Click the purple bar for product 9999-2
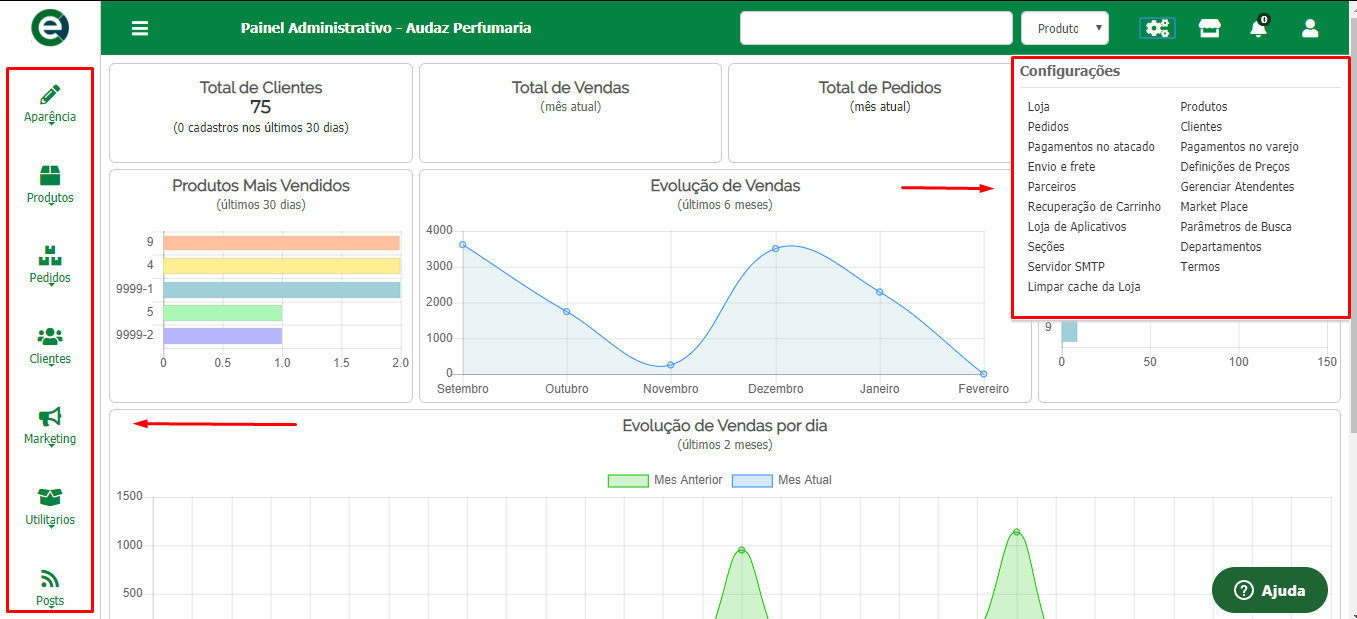1357x619 pixels. 222,336
